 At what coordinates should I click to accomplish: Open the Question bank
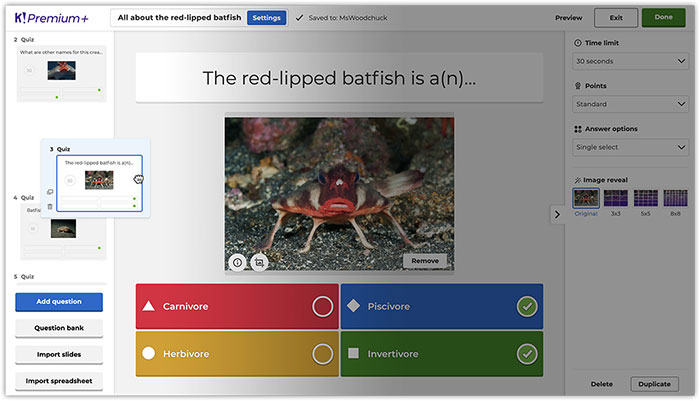[x=59, y=328]
